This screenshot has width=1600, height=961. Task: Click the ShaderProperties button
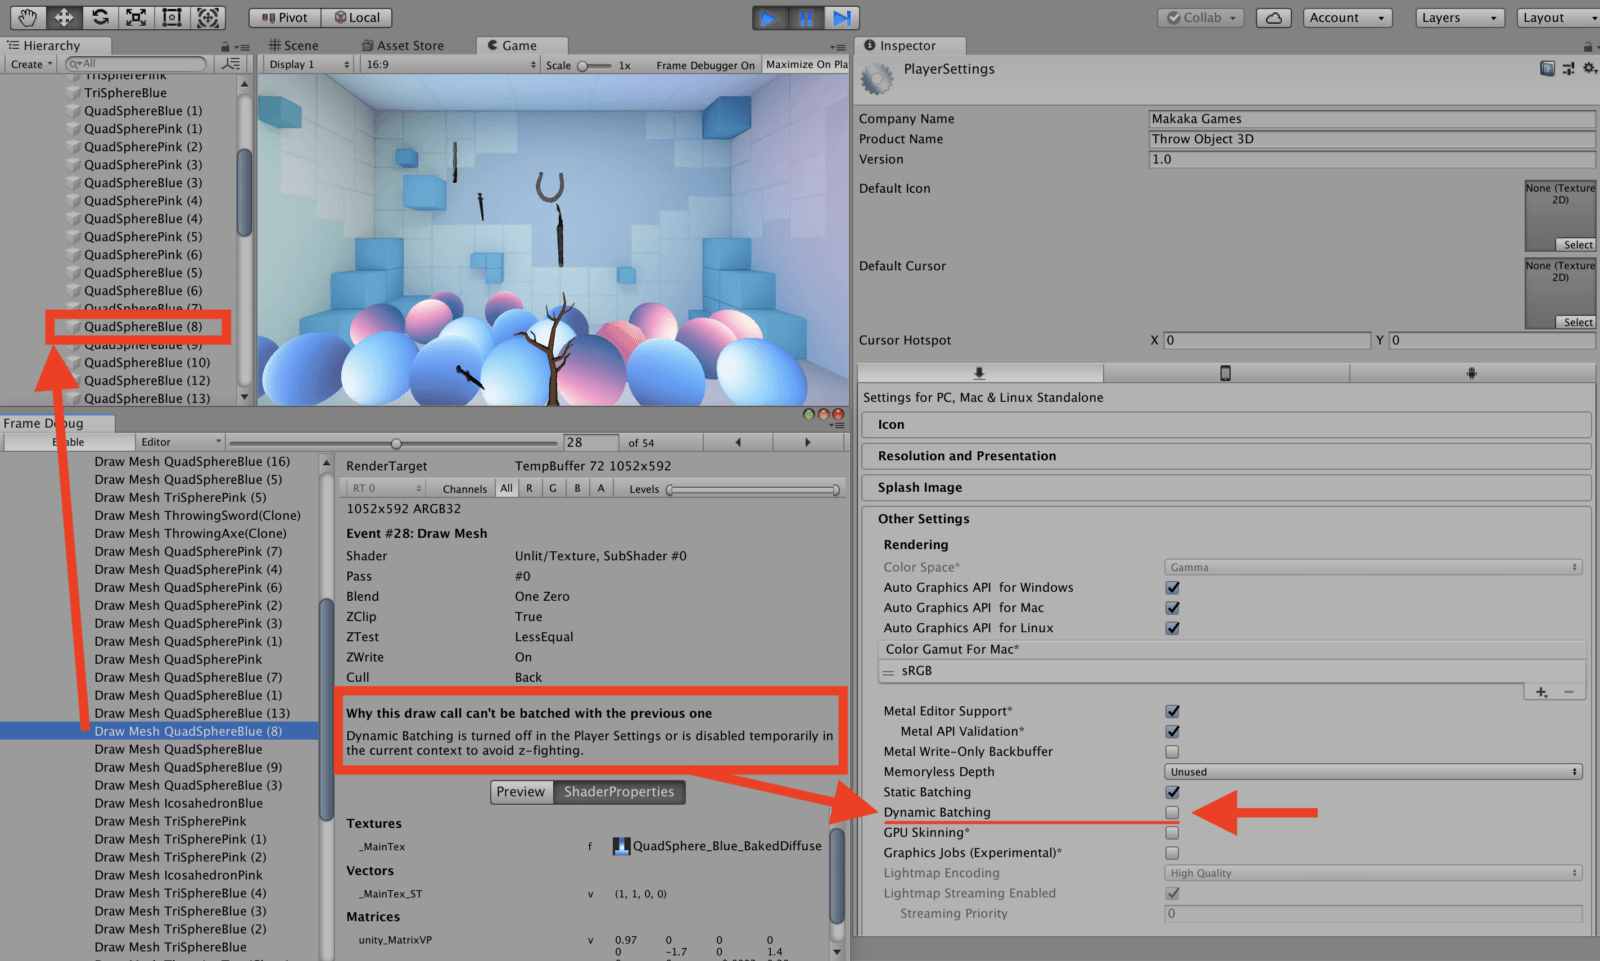[620, 791]
